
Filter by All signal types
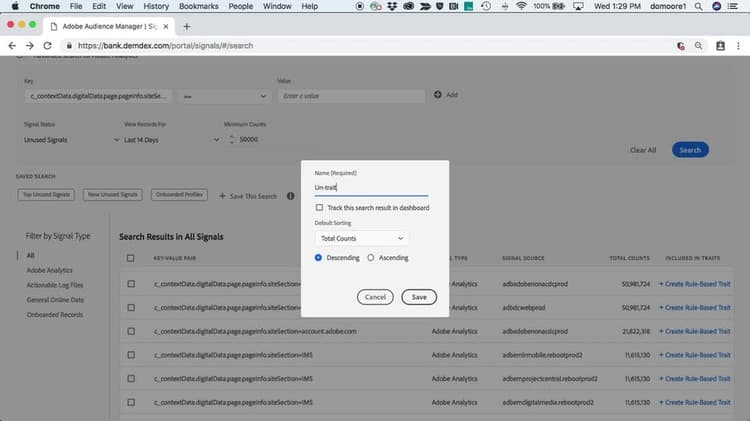click(x=31, y=255)
